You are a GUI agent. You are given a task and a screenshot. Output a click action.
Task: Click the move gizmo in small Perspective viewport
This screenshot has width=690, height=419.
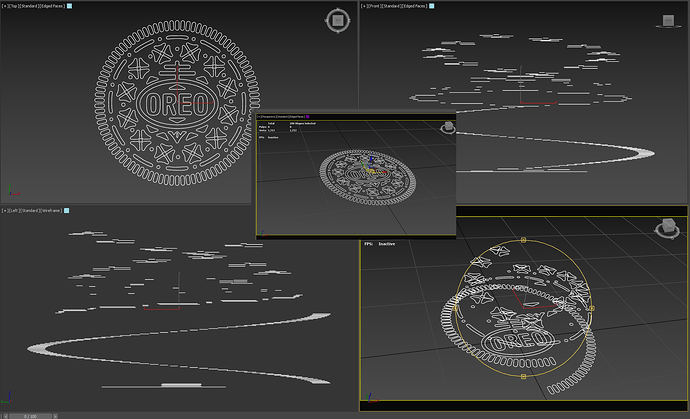[x=372, y=165]
